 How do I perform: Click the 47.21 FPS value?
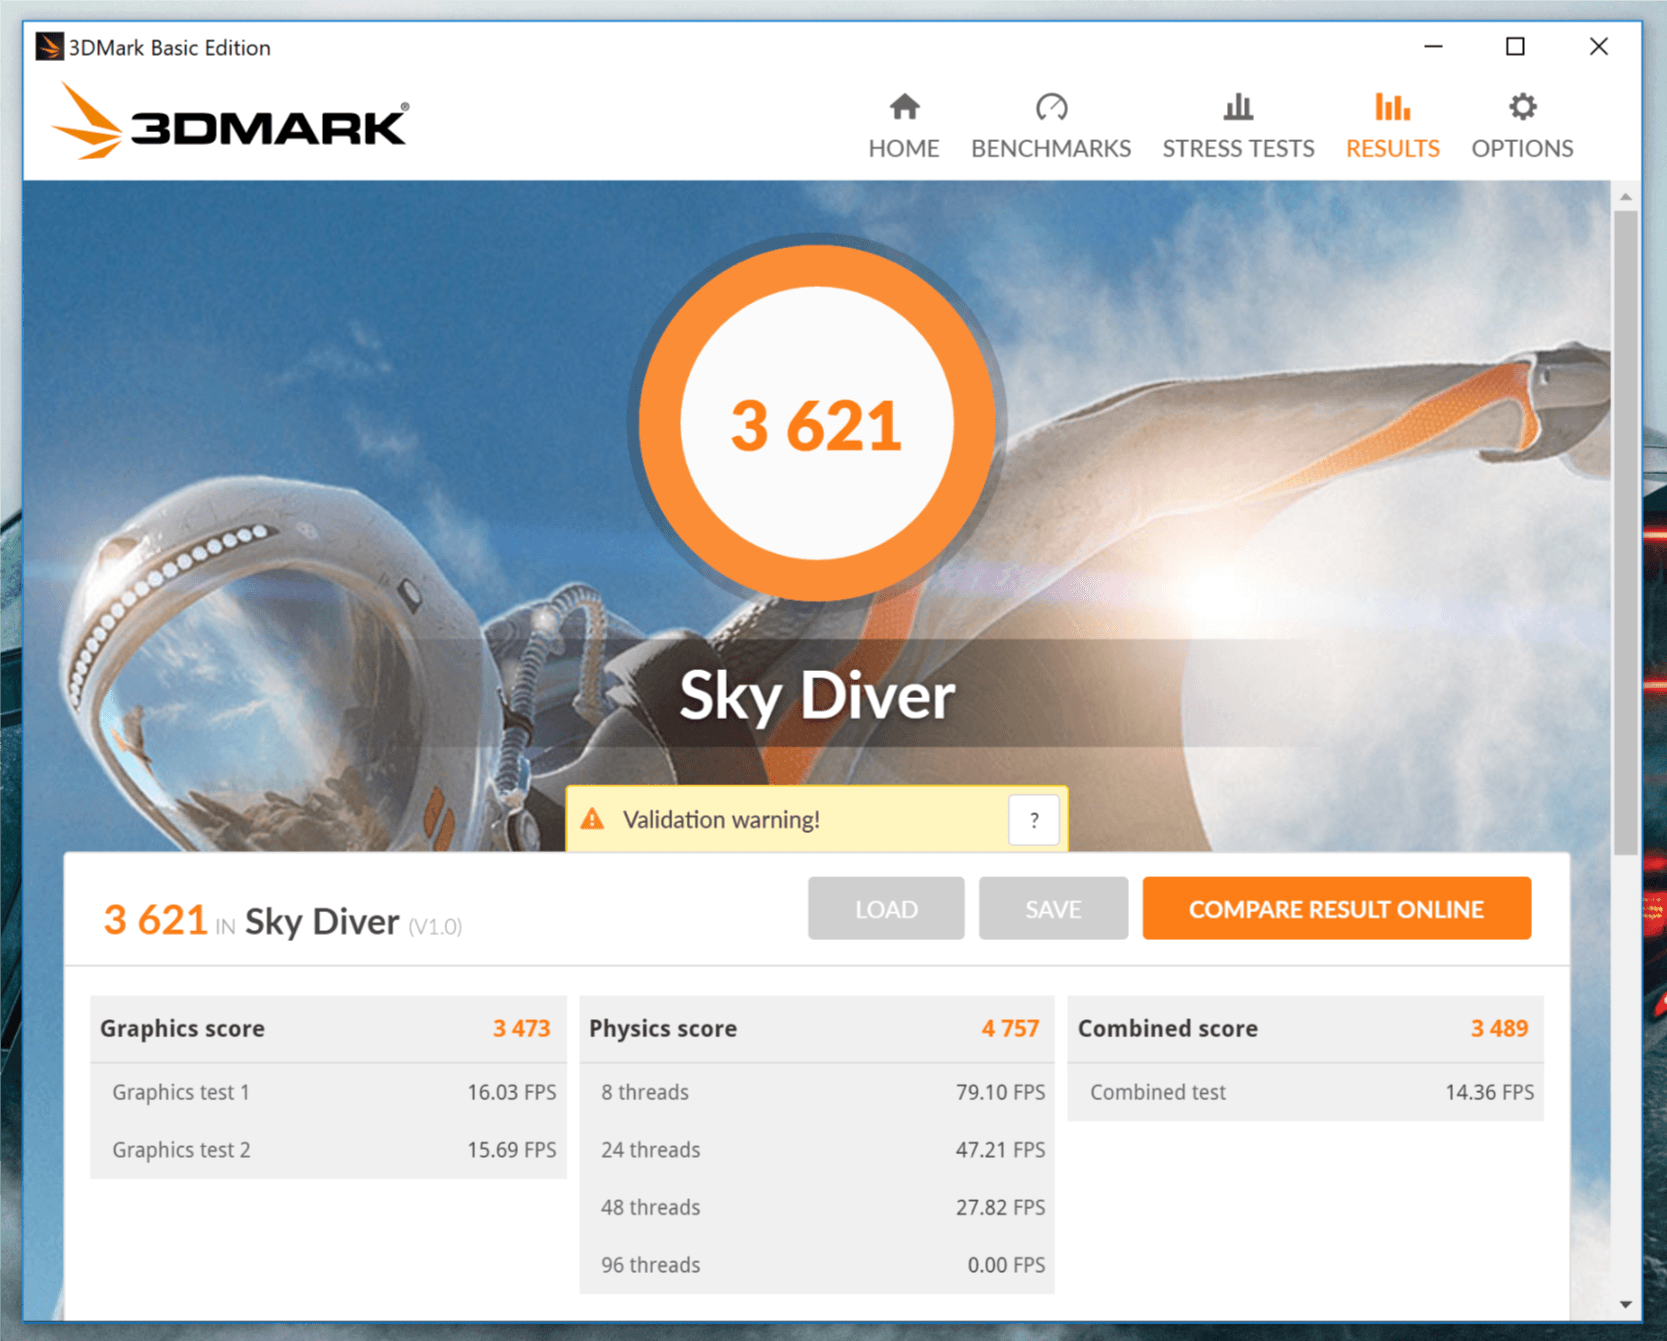(1000, 1150)
